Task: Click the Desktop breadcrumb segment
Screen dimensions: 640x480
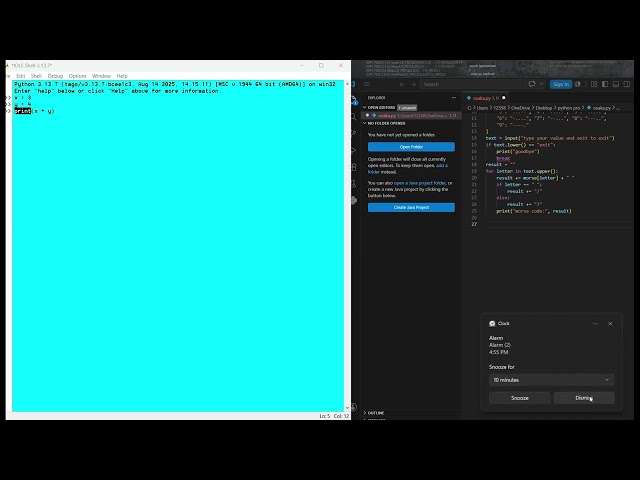Action: coord(544,108)
